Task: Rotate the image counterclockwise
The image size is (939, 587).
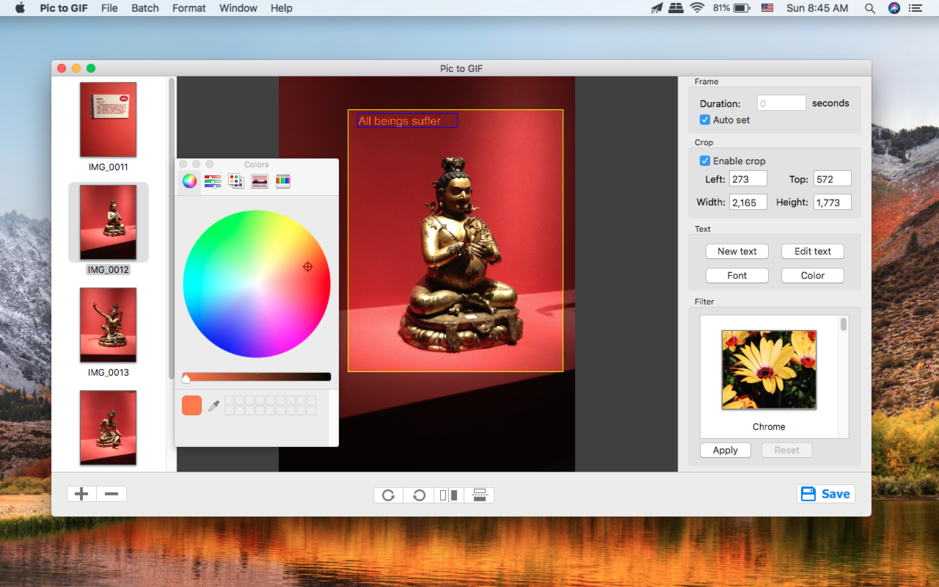Action: (x=419, y=495)
